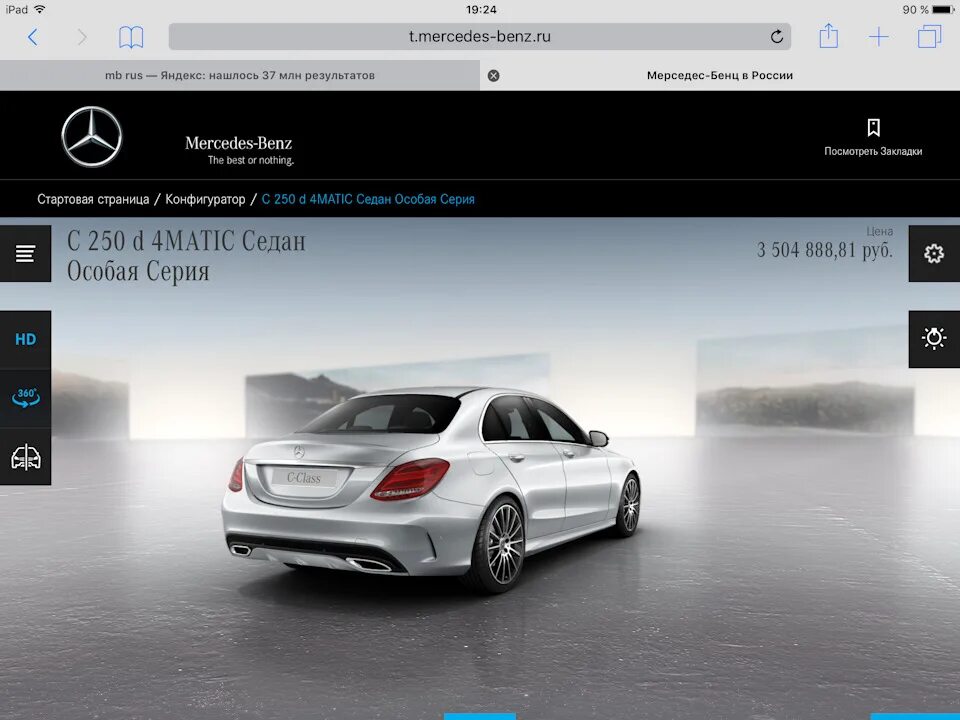Viewport: 960px width, 720px height.
Task: Switch to interior/exterior car view icon
Action: click(x=25, y=457)
